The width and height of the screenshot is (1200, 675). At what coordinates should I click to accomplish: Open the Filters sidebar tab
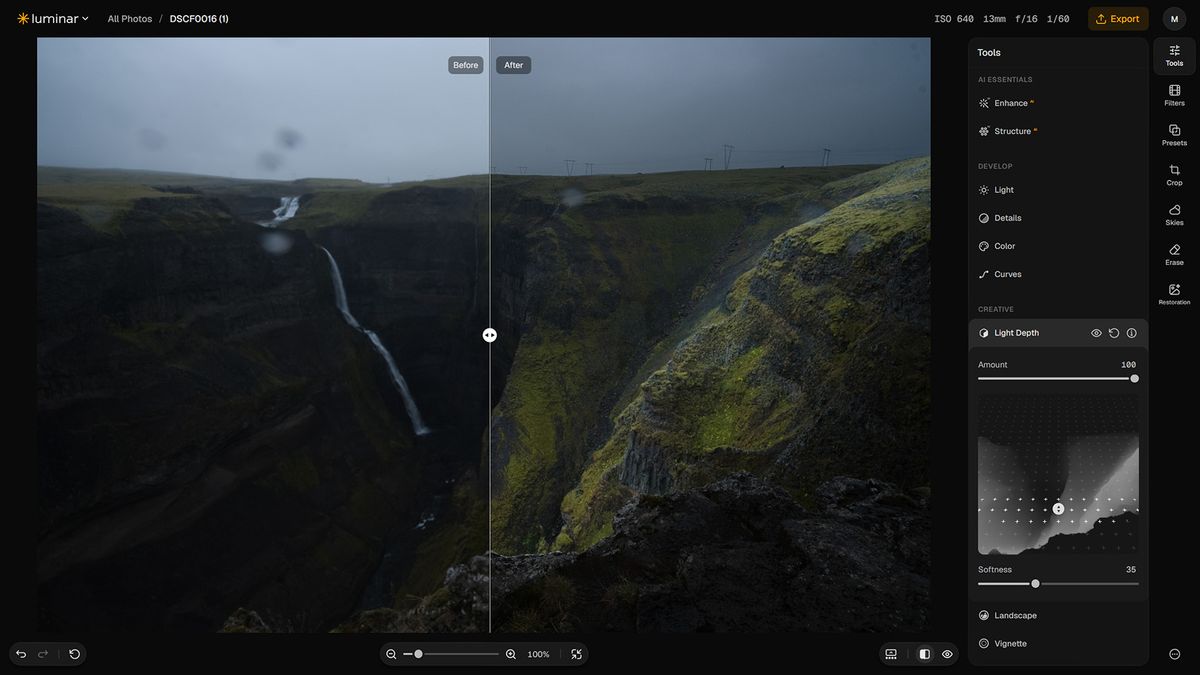(x=1174, y=96)
